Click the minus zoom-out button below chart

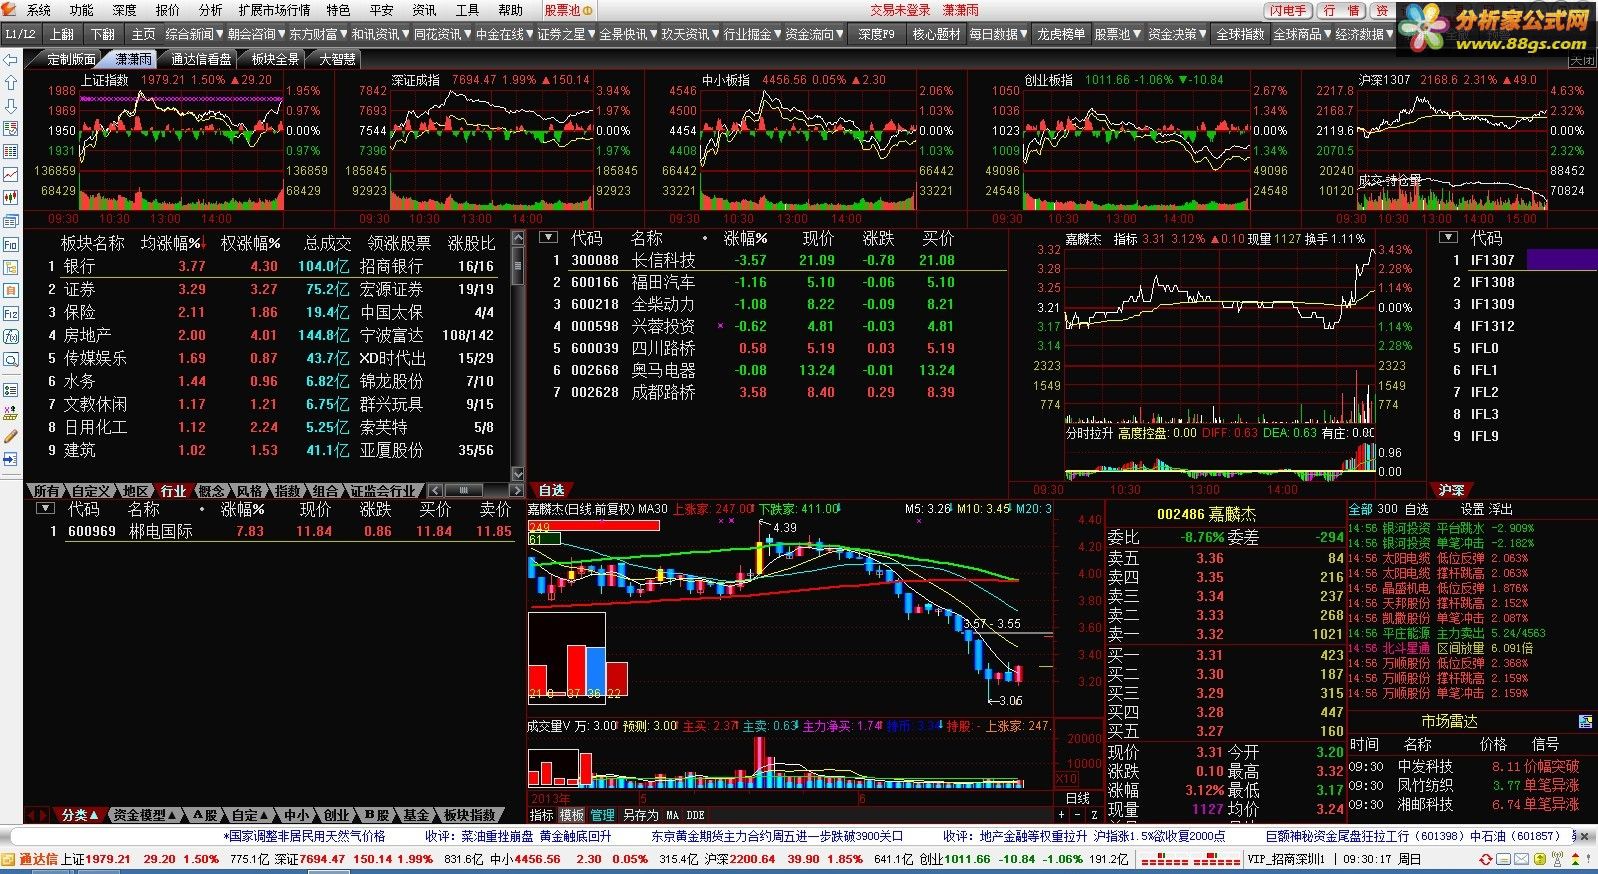(x=1078, y=815)
